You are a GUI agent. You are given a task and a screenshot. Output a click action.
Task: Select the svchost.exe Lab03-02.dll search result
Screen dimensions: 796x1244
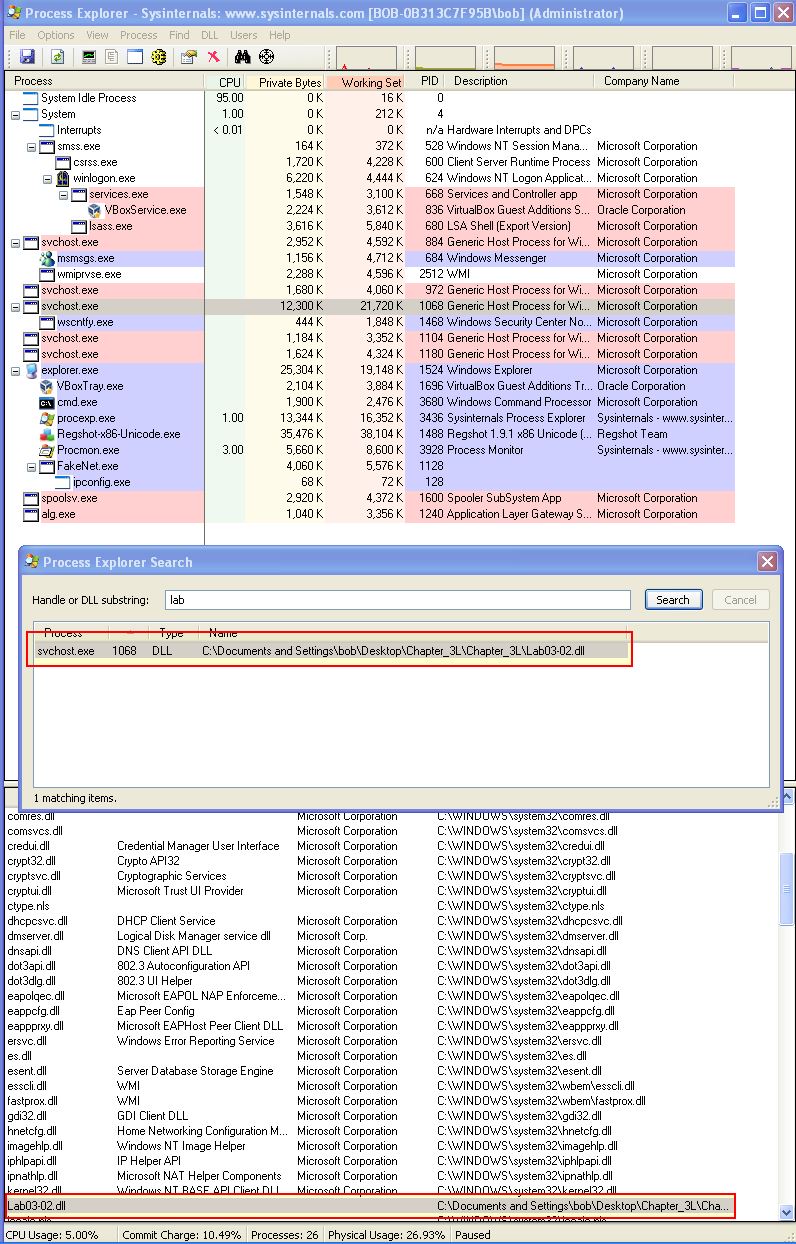(330, 651)
